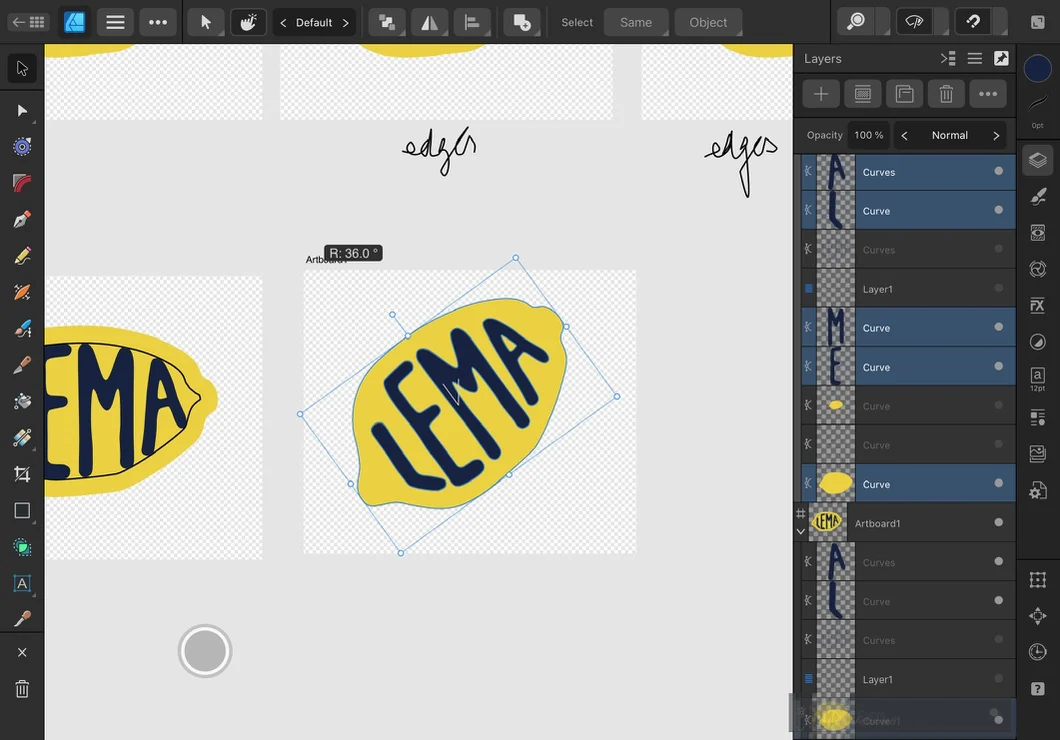The width and height of the screenshot is (1060, 740).
Task: Collapse the Artboard1 layer group
Action: pyautogui.click(x=800, y=531)
